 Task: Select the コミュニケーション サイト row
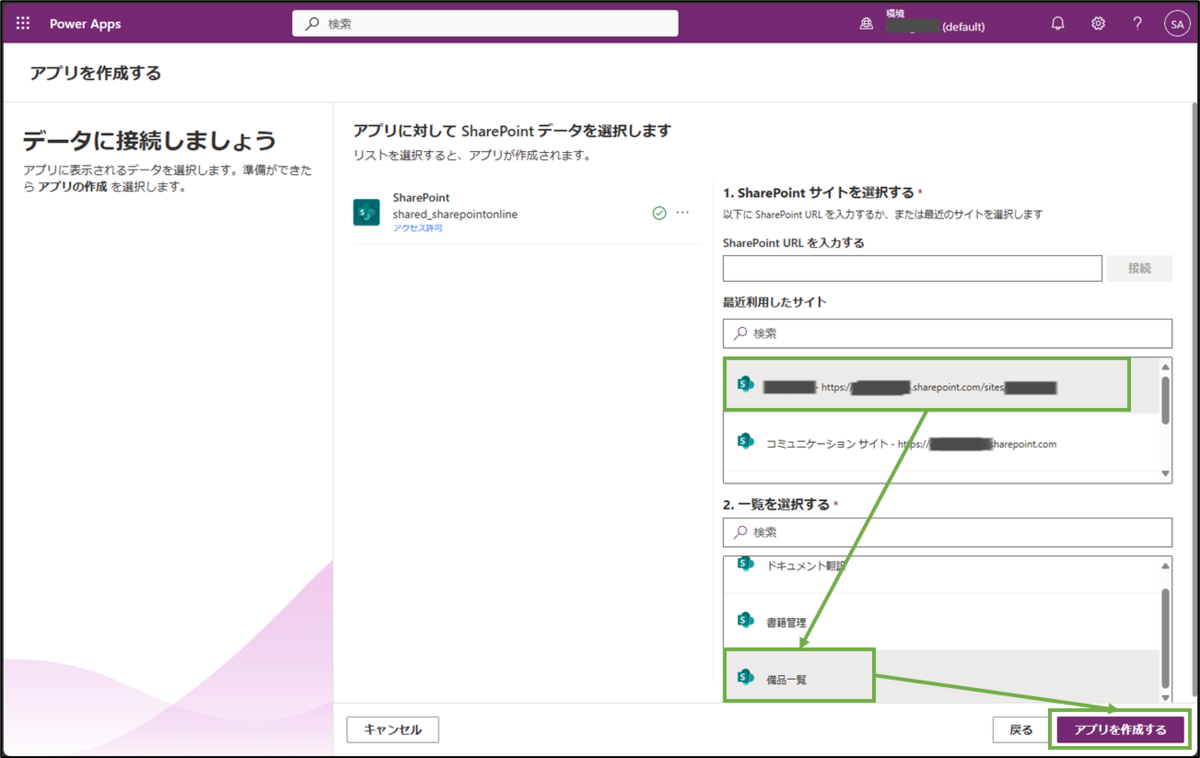(x=941, y=442)
